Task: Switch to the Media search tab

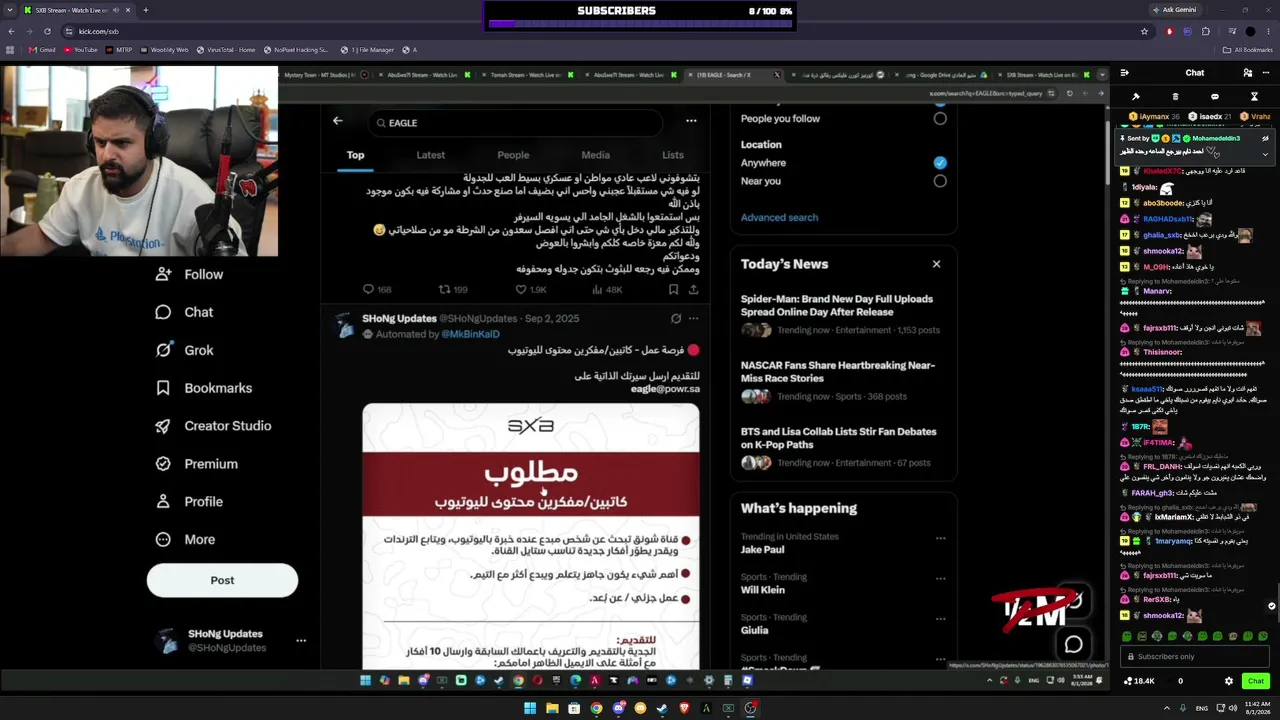Action: coord(595,155)
